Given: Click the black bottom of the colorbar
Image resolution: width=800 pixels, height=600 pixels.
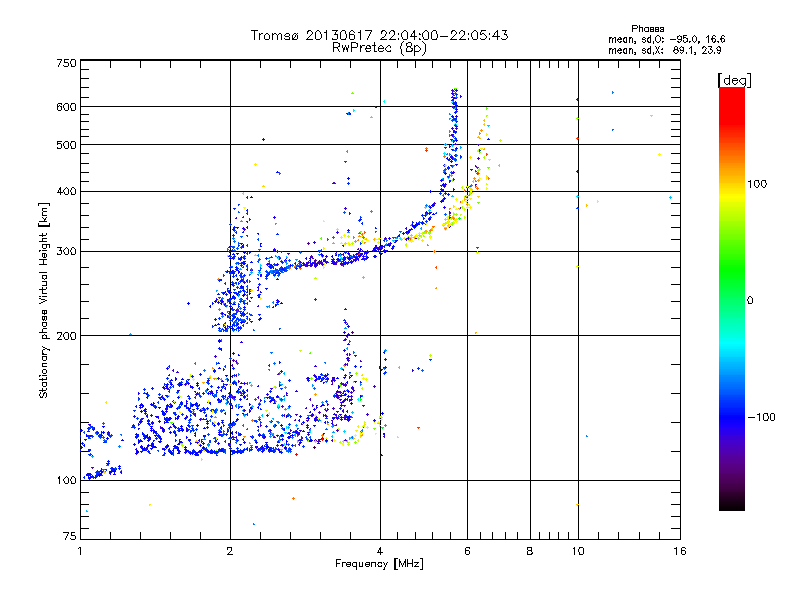Looking at the screenshot, I should click(732, 503).
